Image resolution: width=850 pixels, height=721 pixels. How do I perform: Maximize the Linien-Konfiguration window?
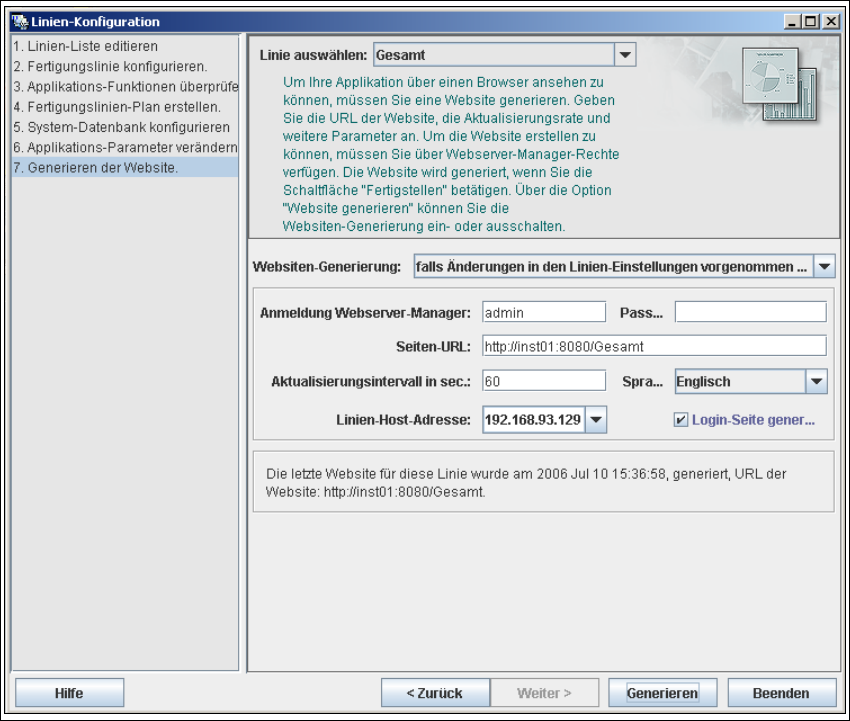point(812,22)
